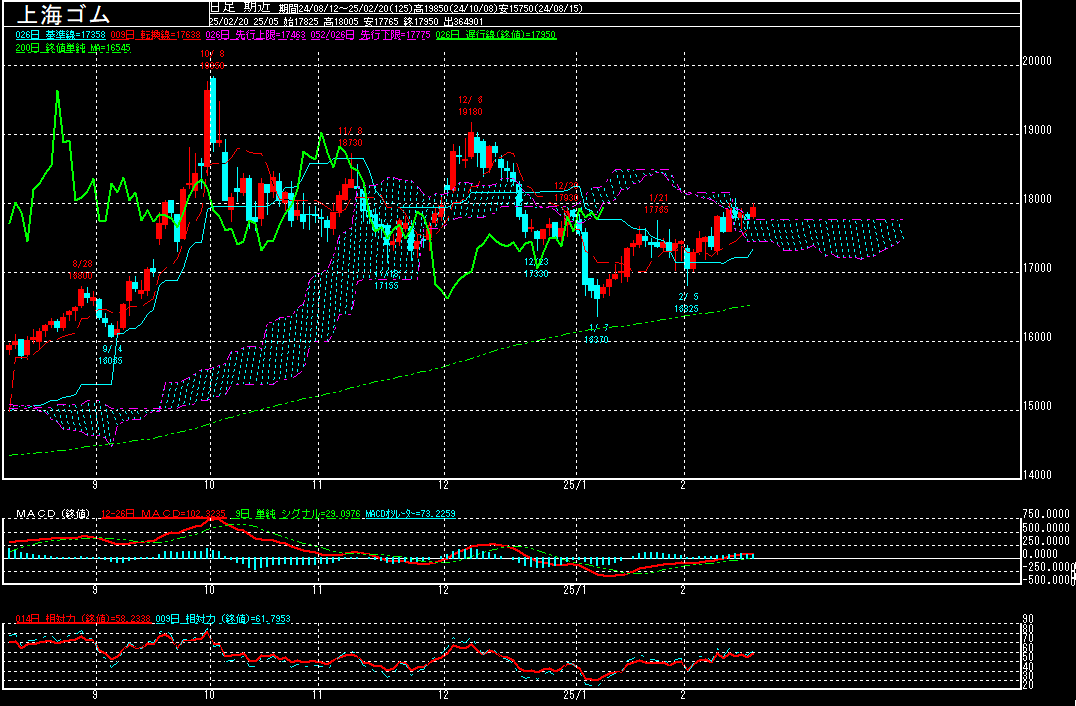Screen dimensions: 1076x706
Task: Click the 12 month label under the MACD panel
Action: click(x=444, y=591)
